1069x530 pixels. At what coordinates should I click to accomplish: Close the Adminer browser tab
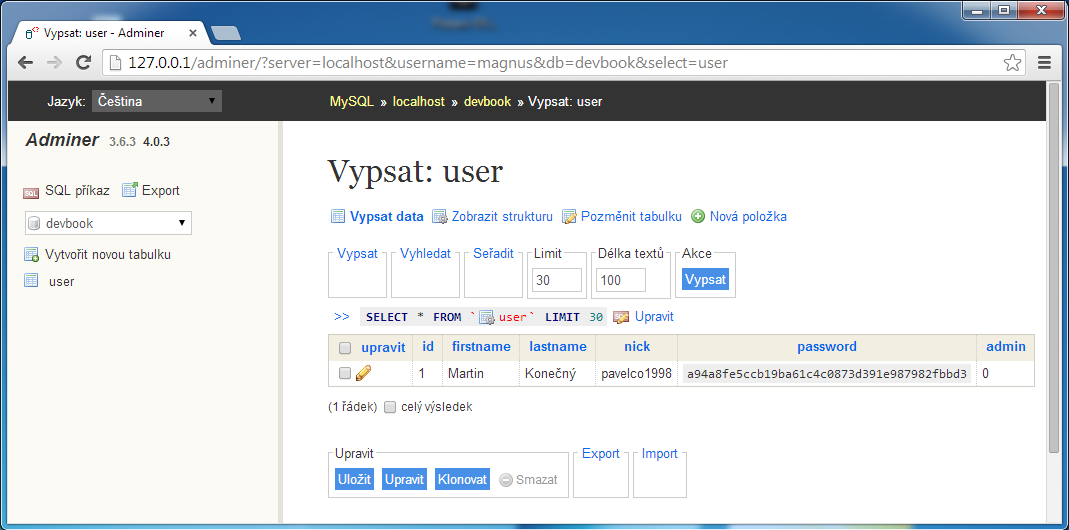click(x=193, y=33)
